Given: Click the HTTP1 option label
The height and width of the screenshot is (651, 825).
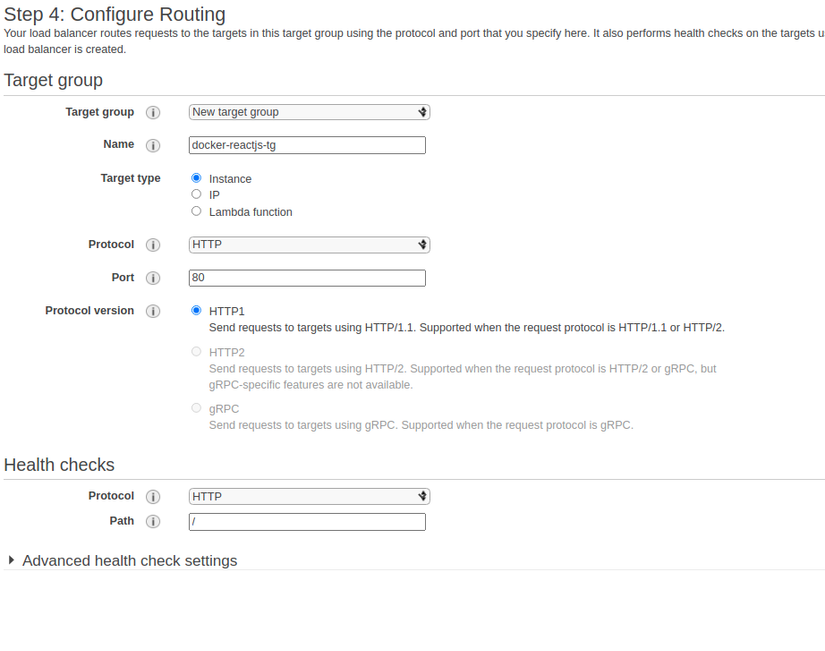Looking at the screenshot, I should 227,312.
